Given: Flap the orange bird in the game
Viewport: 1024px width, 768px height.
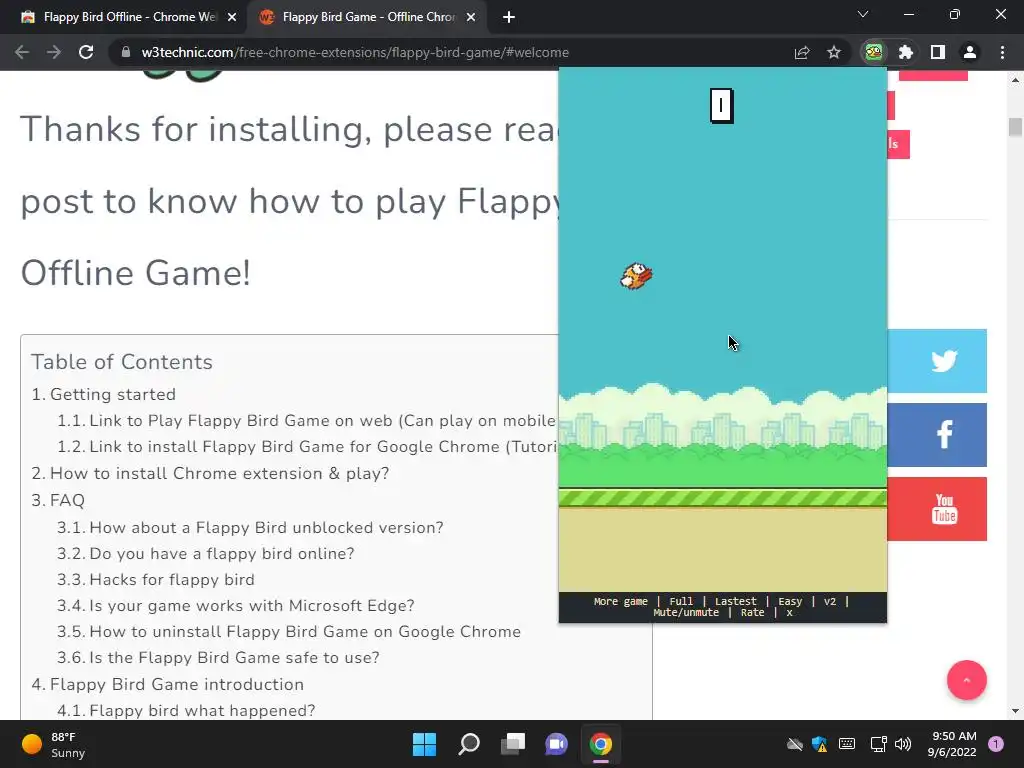Looking at the screenshot, I should [x=636, y=276].
